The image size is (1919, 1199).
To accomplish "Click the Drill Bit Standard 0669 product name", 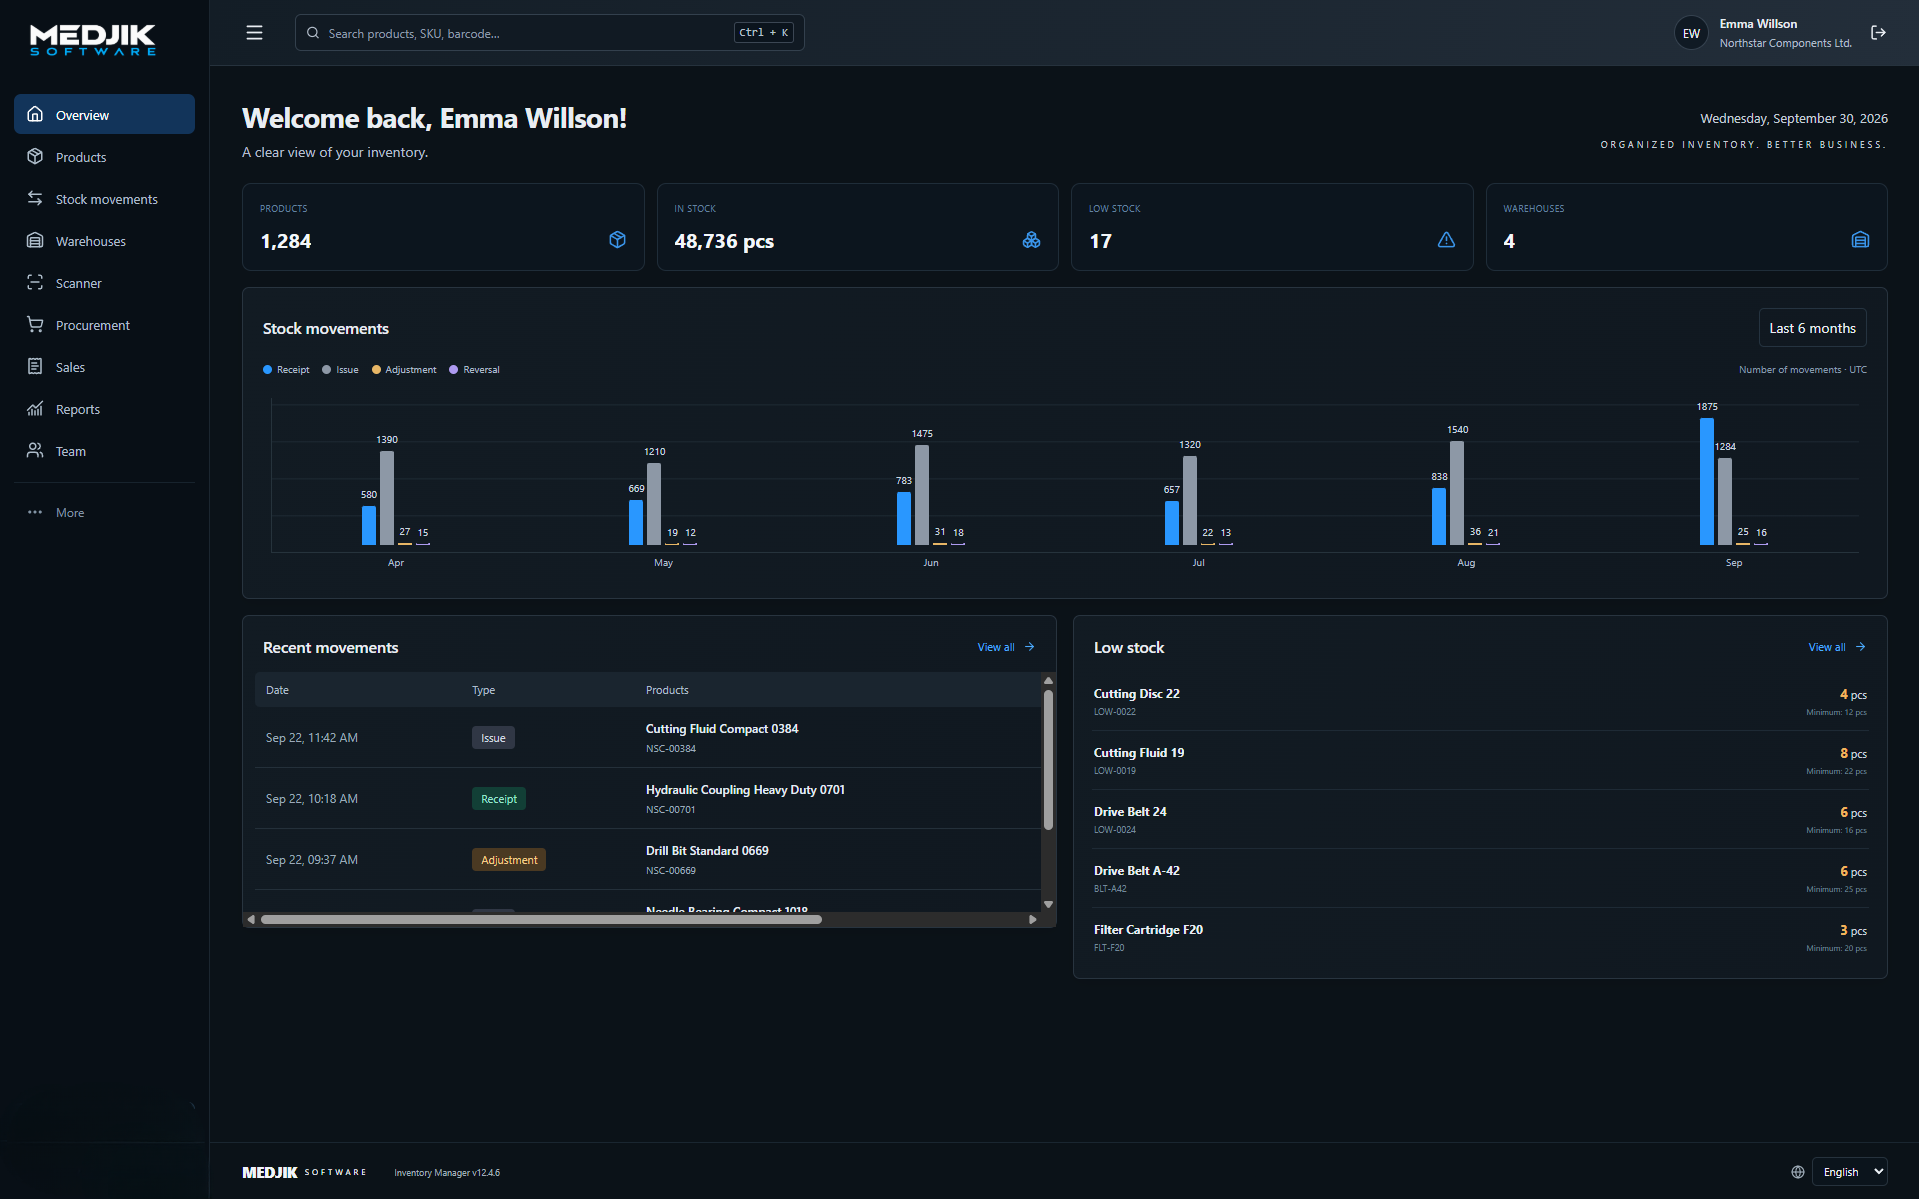I will pyautogui.click(x=707, y=851).
